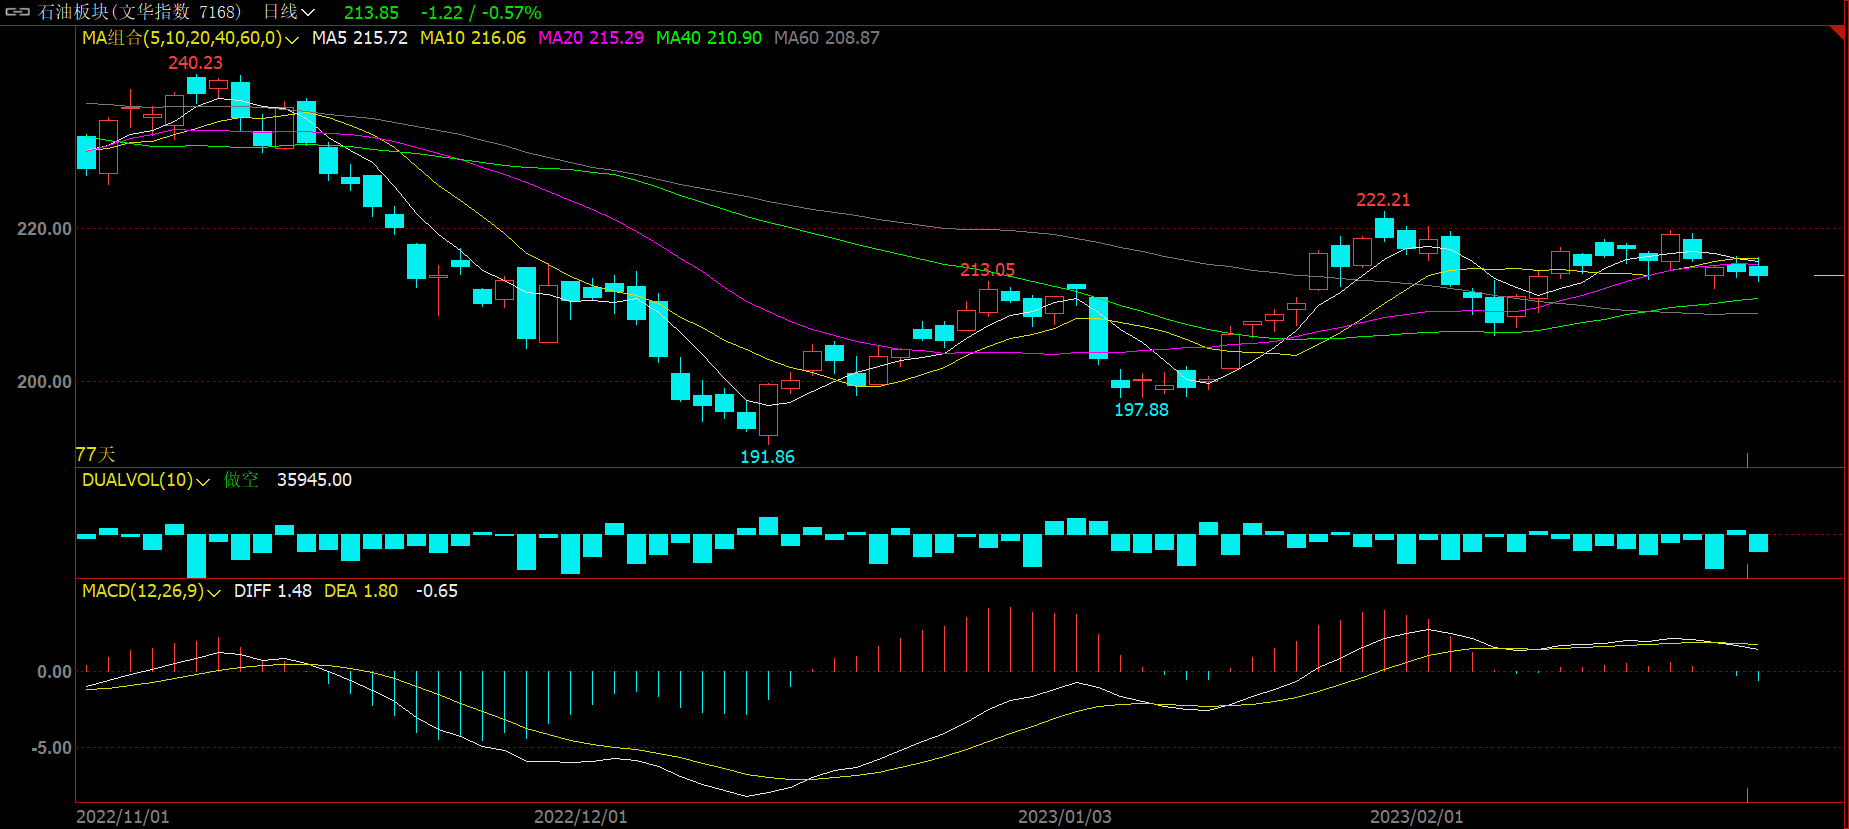Image resolution: width=1849 pixels, height=829 pixels.
Task: Click the 石油板块(文华指数 7168) title
Action: click(x=140, y=12)
